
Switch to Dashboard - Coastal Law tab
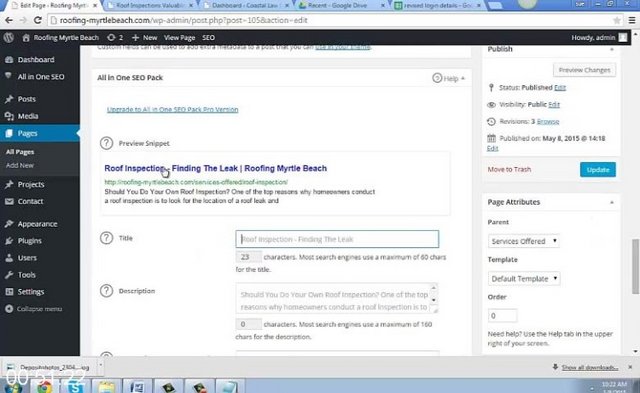(245, 6)
